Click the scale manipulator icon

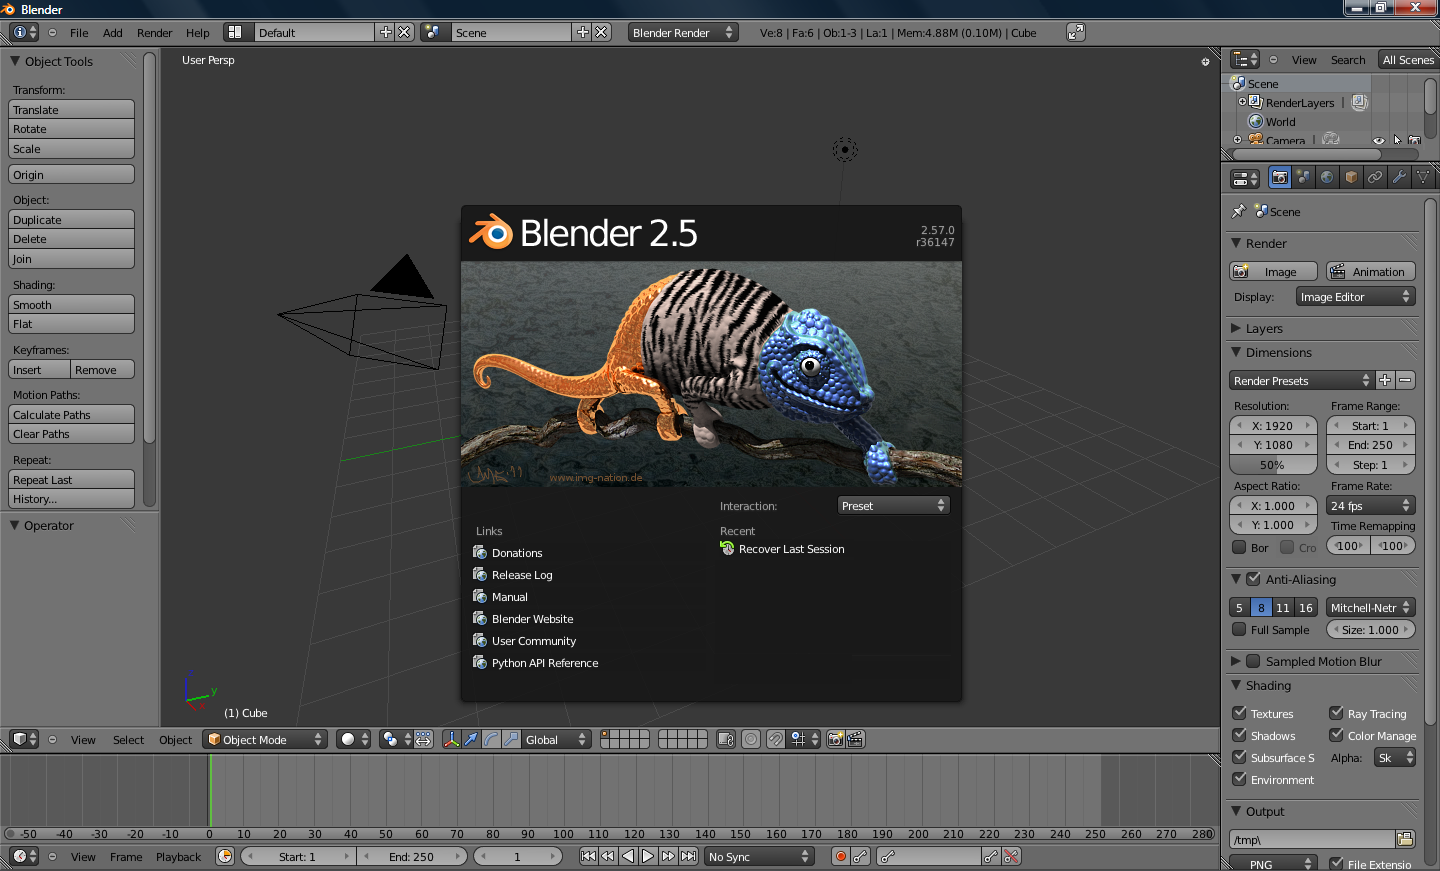[x=511, y=740]
